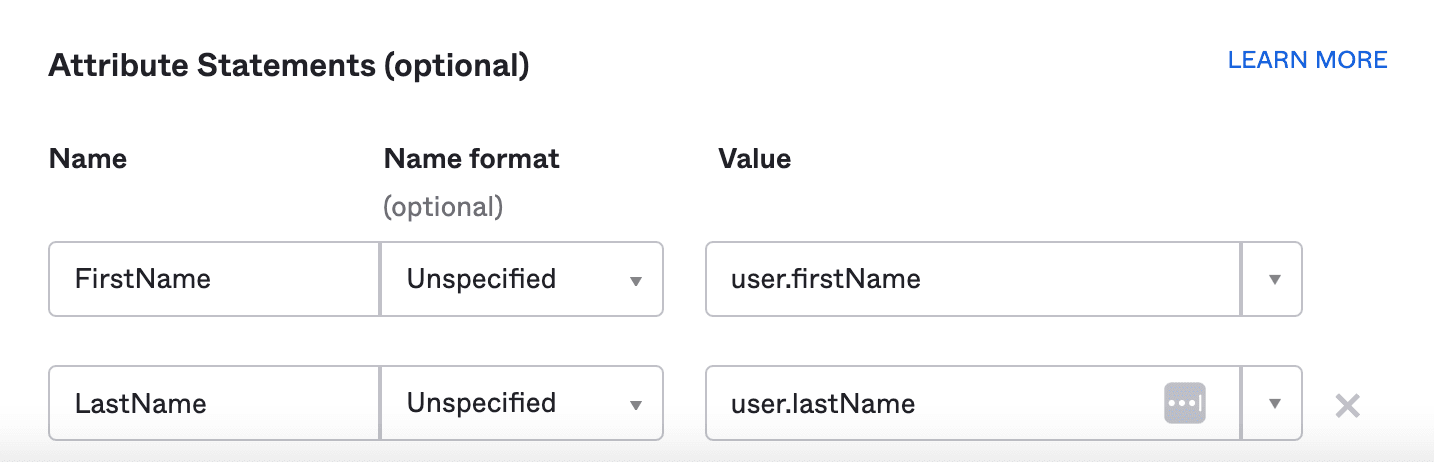Click into the user.lastName value field
Image resolution: width=1434 pixels, height=462 pixels.
point(940,403)
